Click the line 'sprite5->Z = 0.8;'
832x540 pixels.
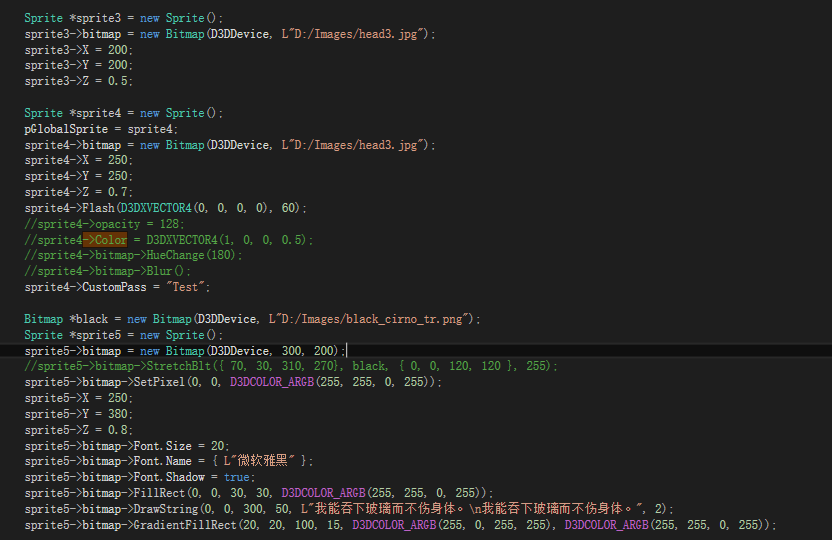click(79, 430)
